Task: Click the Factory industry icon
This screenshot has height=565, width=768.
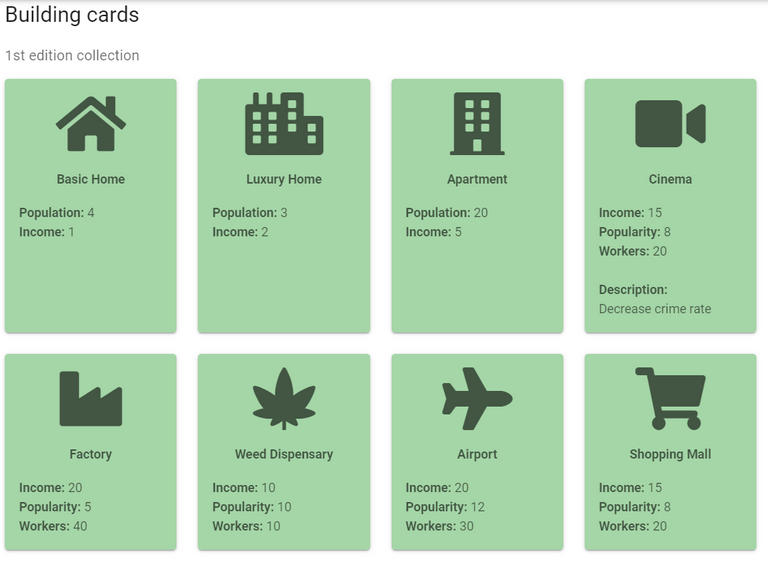Action: click(x=91, y=398)
